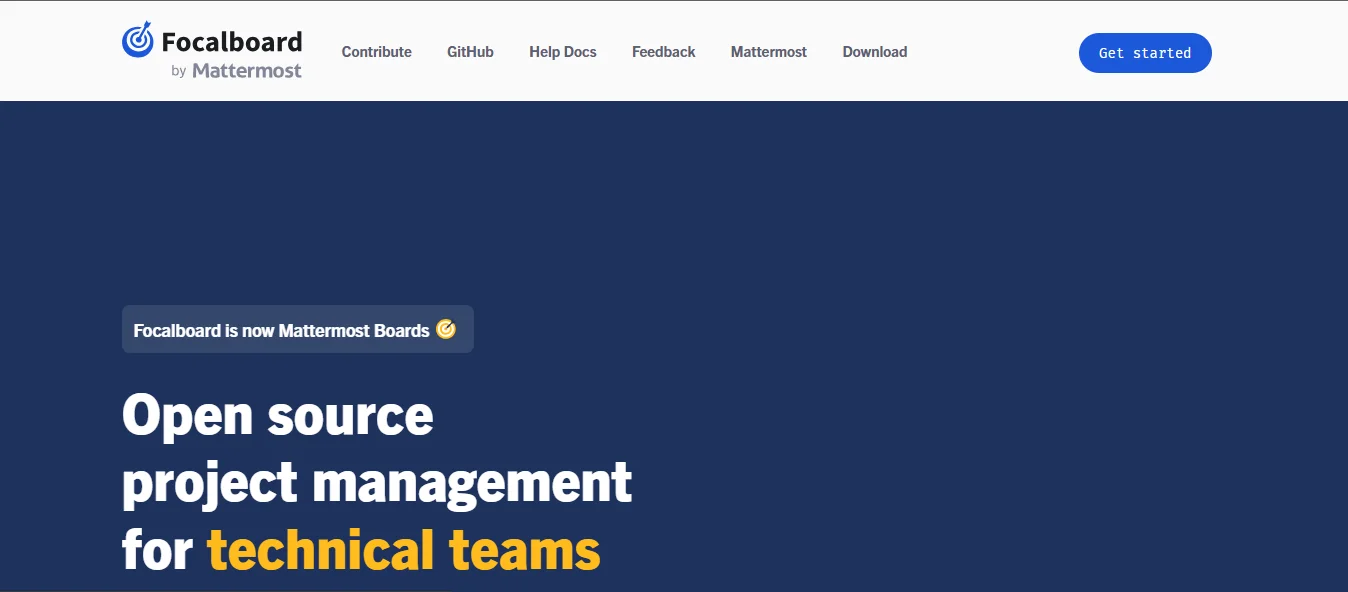Image resolution: width=1348 pixels, height=592 pixels.
Task: Go to the GitHub navigation link
Action: pyautogui.click(x=470, y=52)
